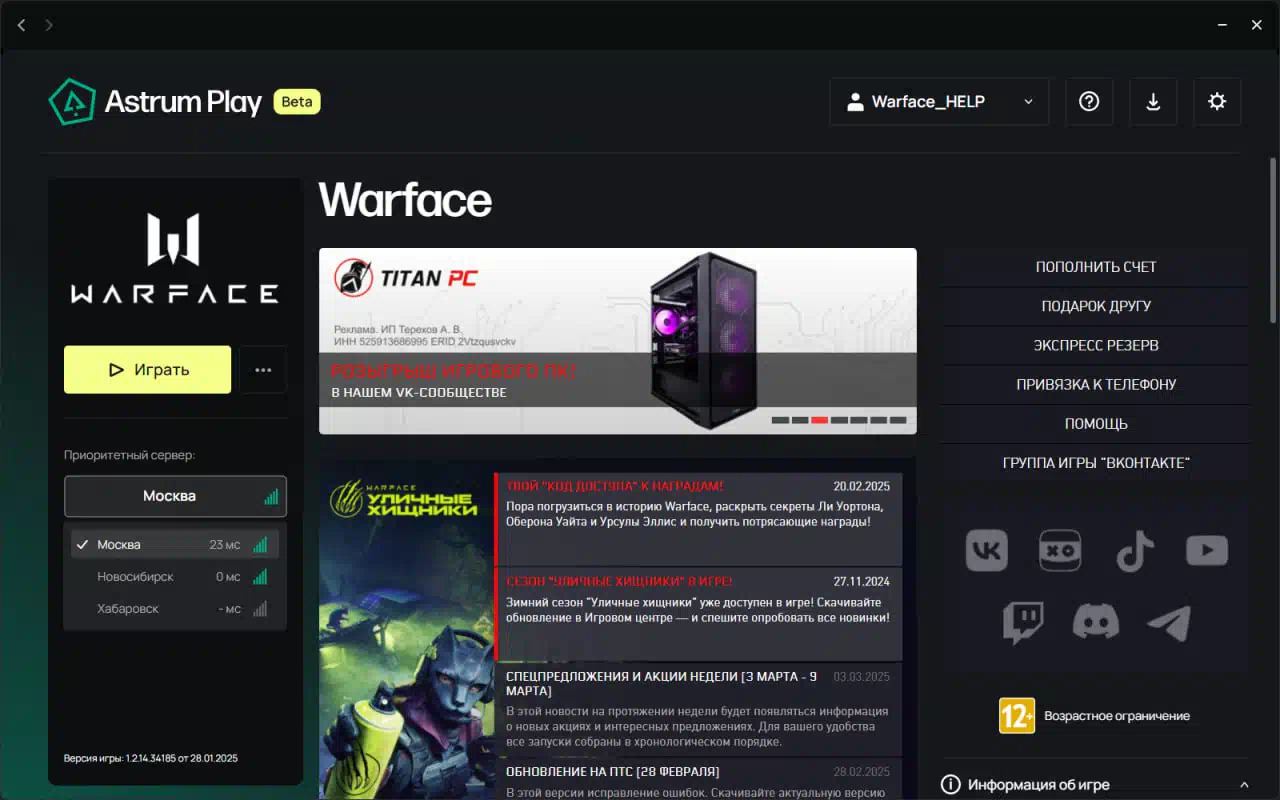This screenshot has height=800, width=1280.
Task: Click the 20.02.2025 news date
Action: 861,486
